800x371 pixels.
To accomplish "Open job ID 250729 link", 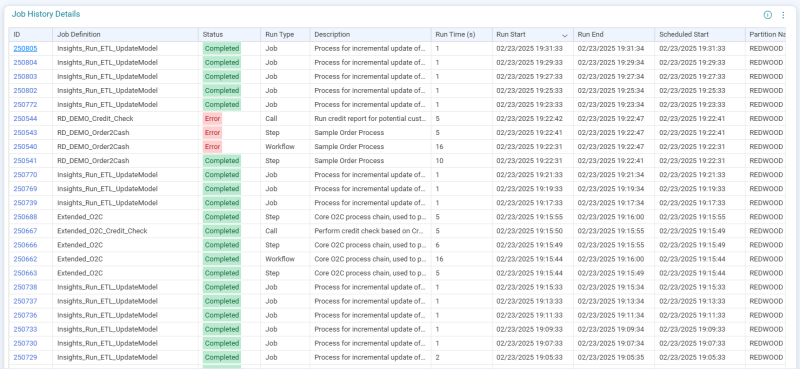I will 25,357.
